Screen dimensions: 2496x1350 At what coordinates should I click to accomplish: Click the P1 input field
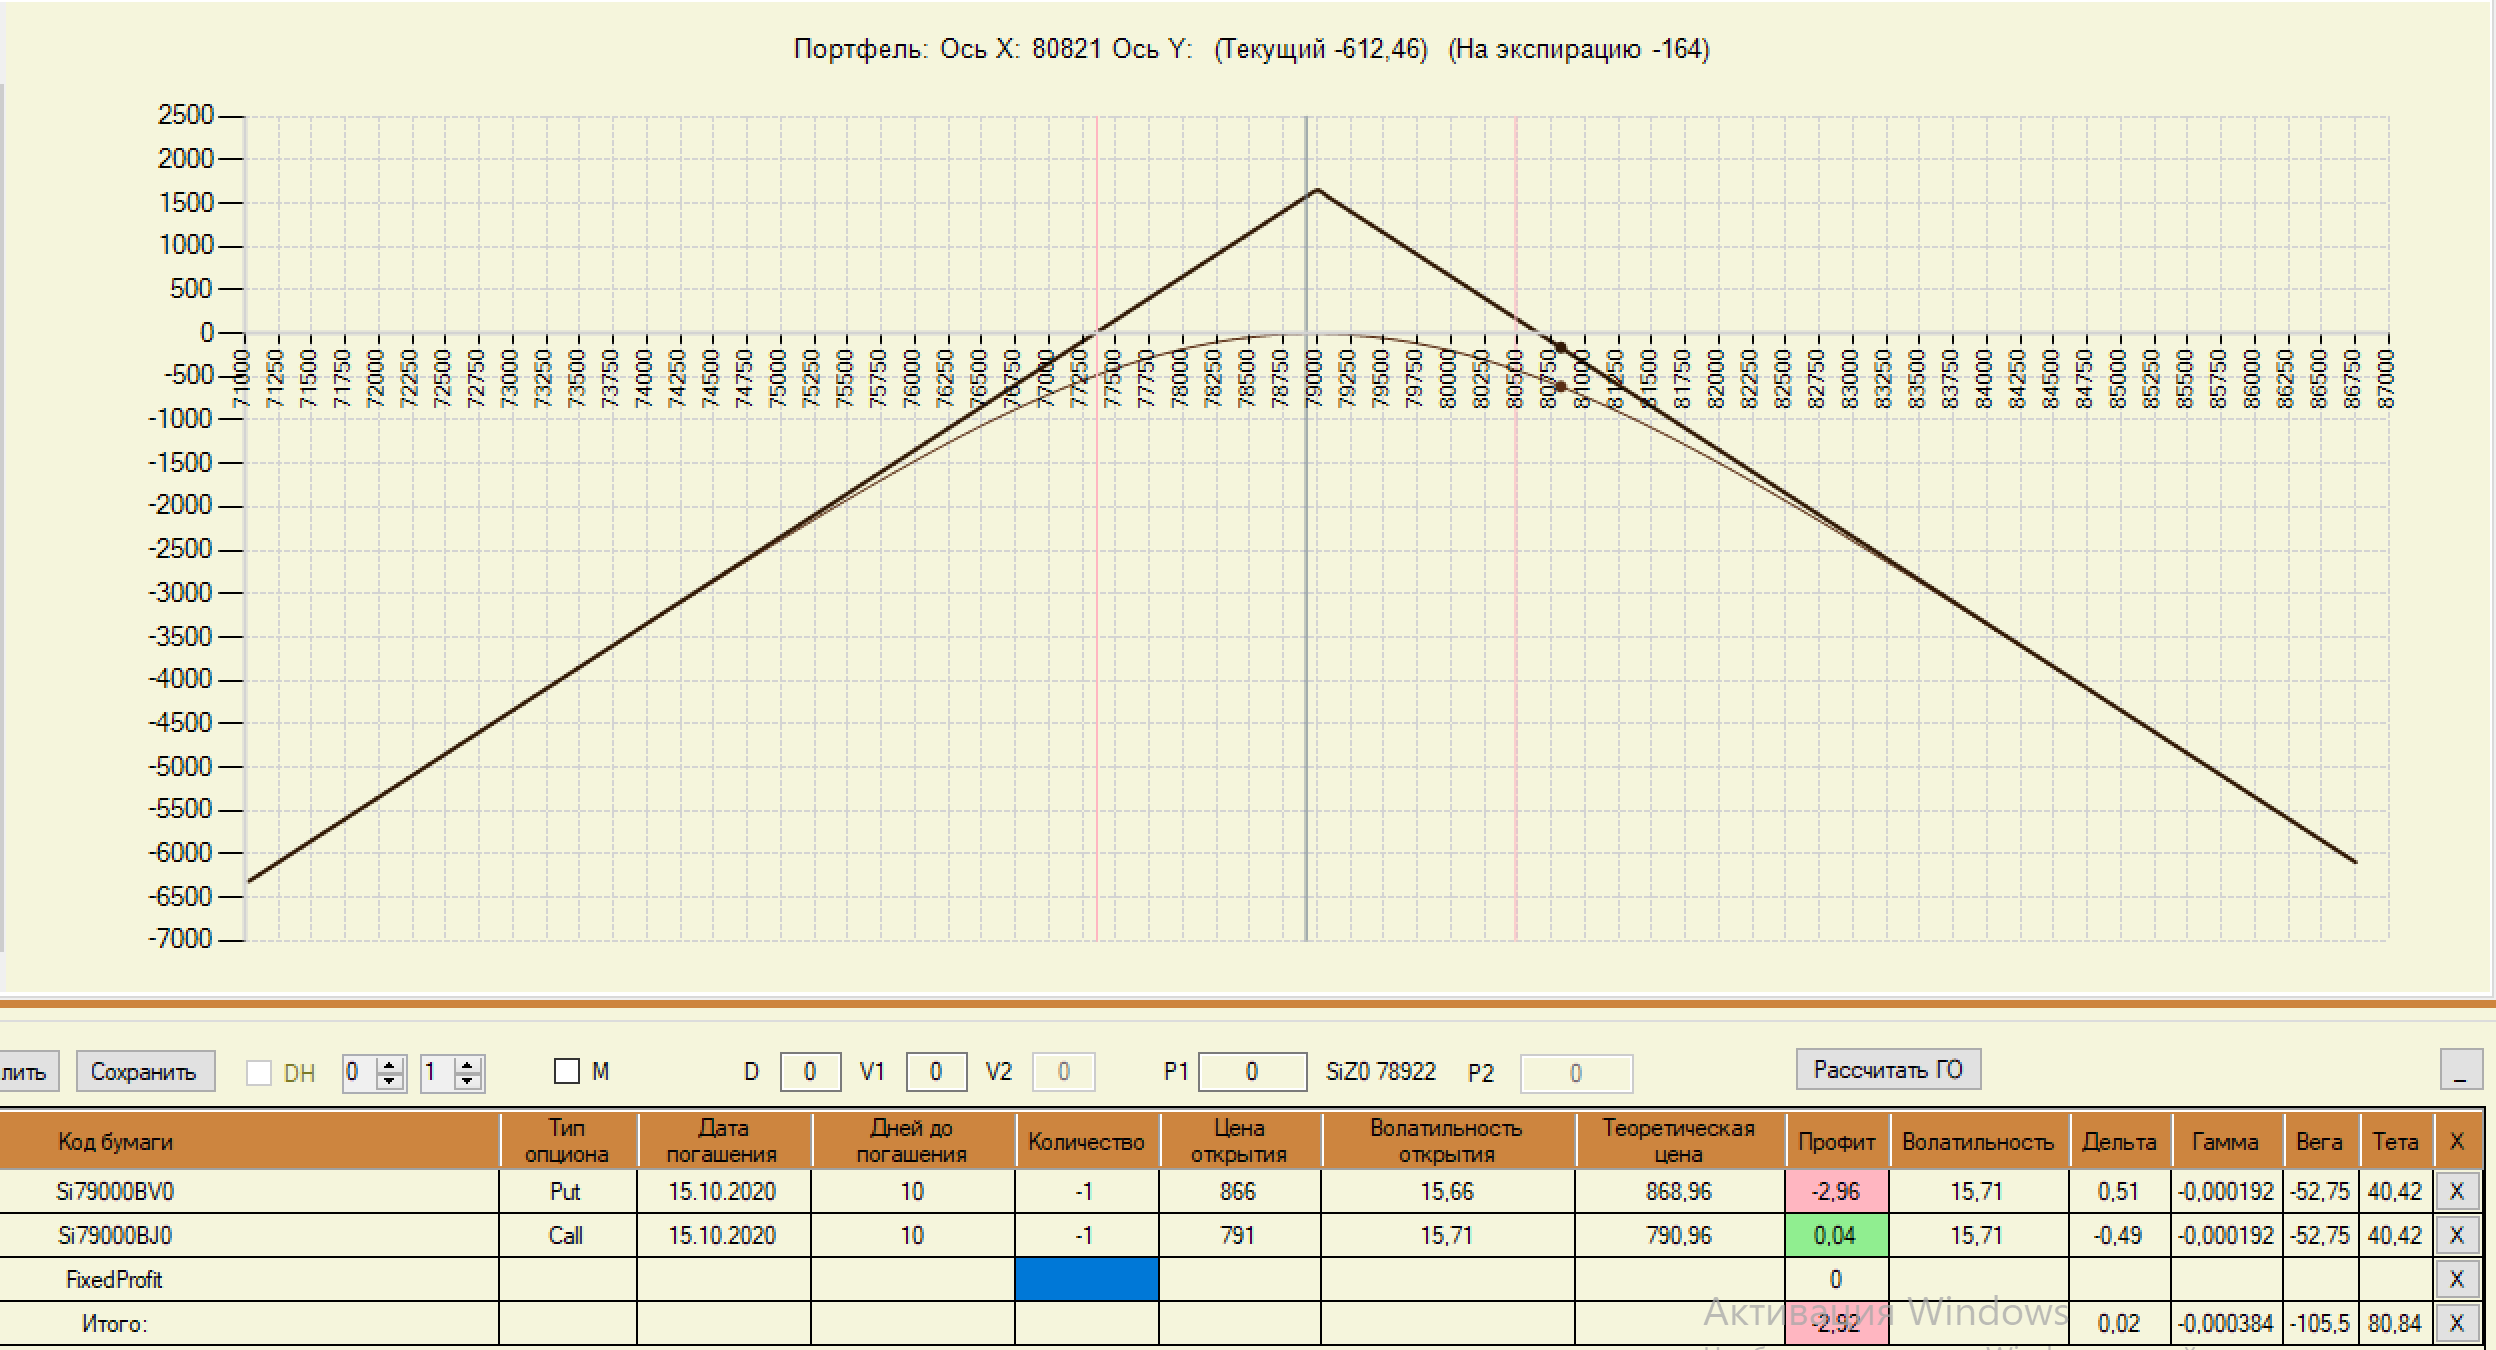pyautogui.click(x=1251, y=1072)
